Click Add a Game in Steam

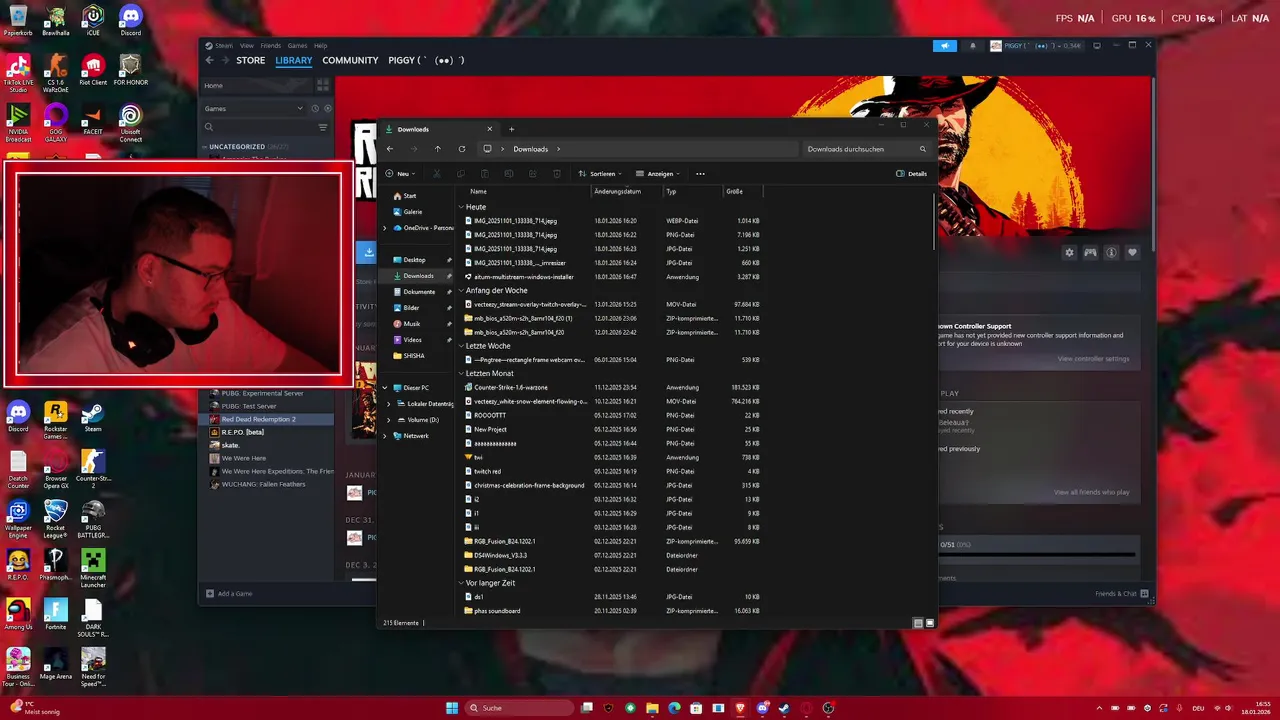point(229,594)
